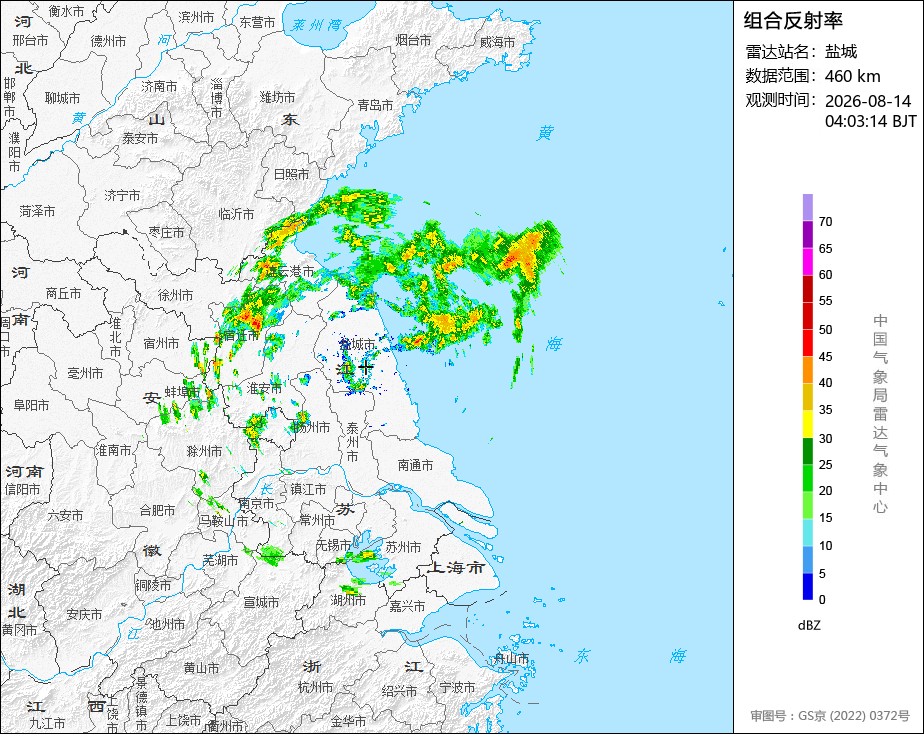Click the 杭州市 city label
This screenshot has height=734, width=924.
click(316, 687)
